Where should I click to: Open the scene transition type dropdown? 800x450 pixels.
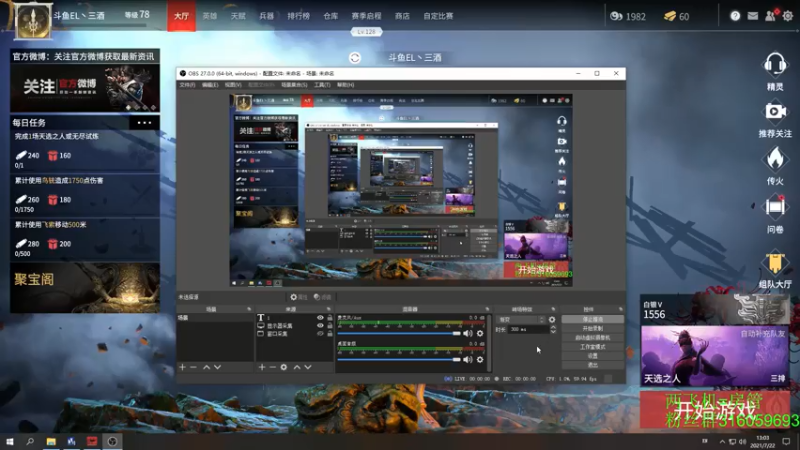point(520,320)
